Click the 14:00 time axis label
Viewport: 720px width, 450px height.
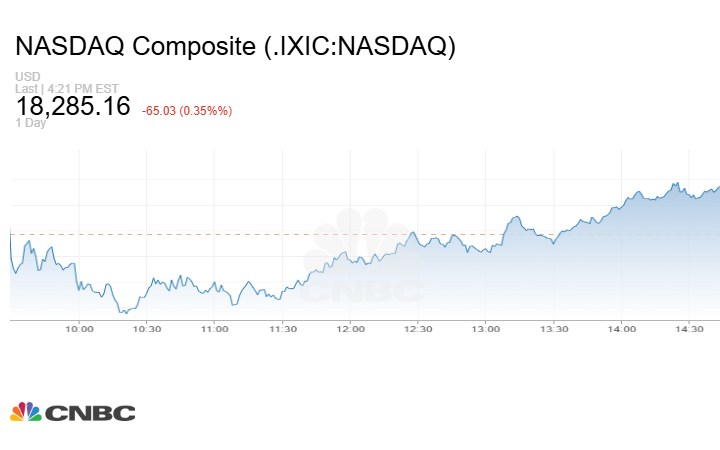tap(621, 329)
